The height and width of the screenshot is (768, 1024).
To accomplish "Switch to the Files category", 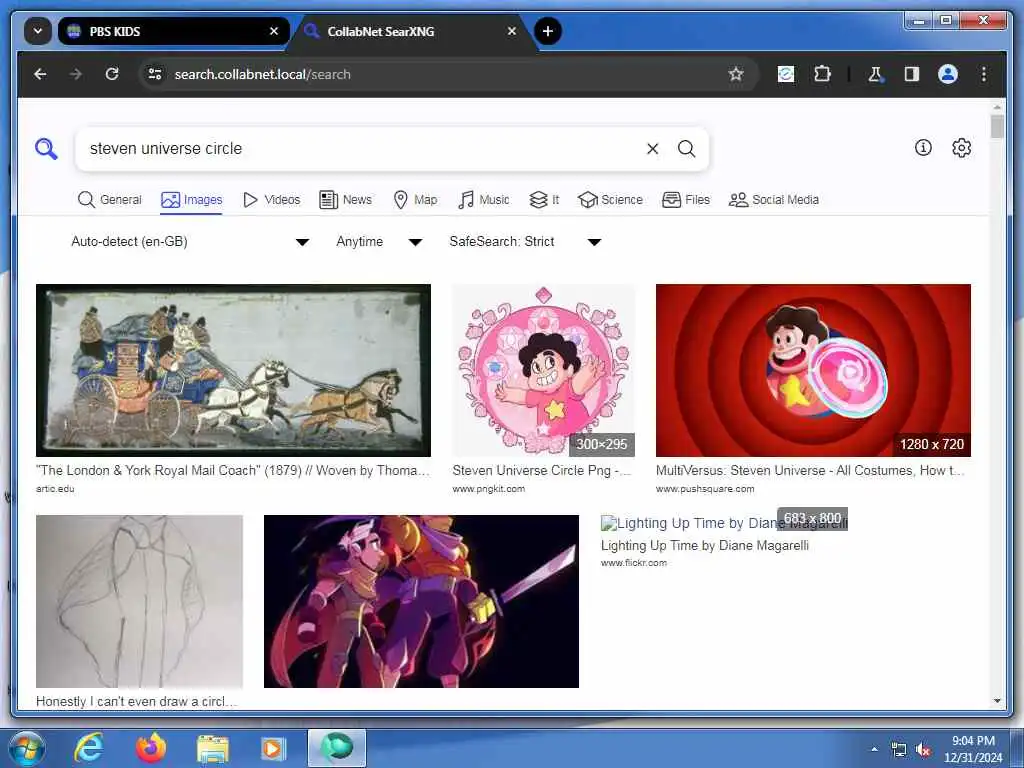I will click(x=686, y=200).
